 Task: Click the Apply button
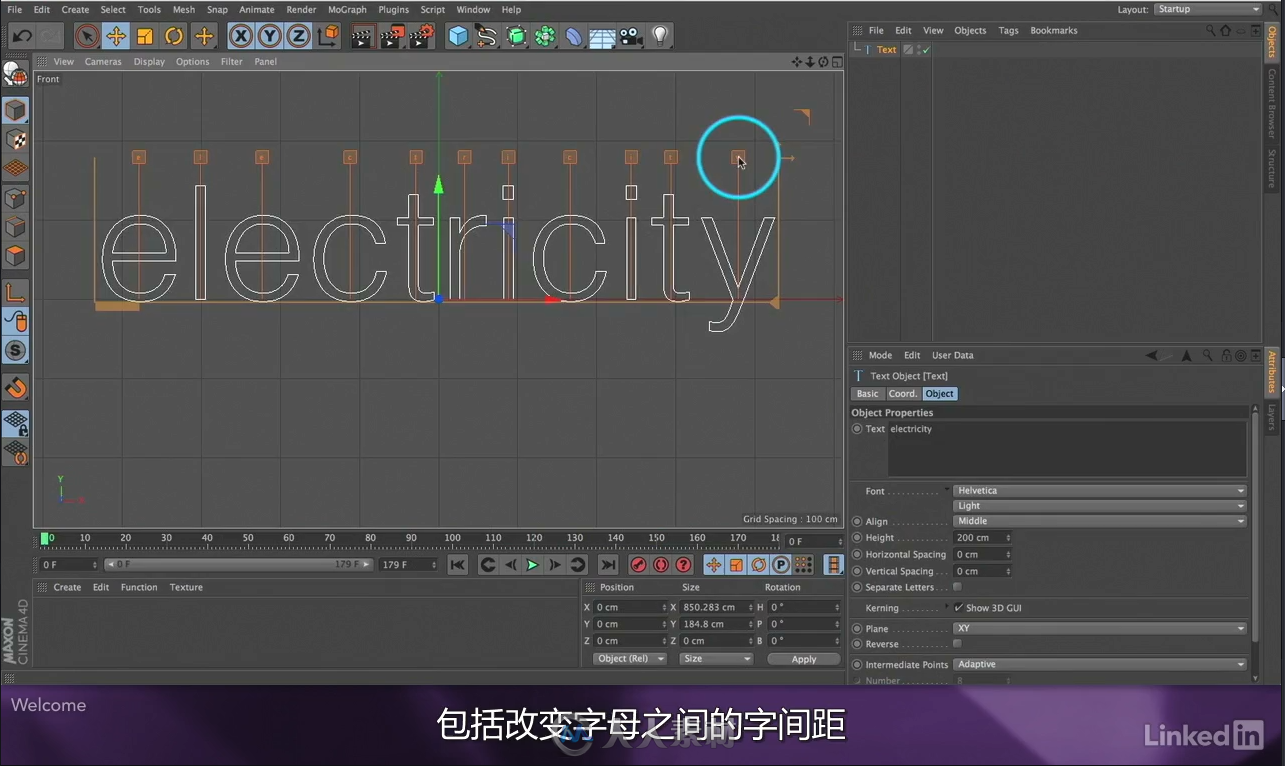point(804,659)
